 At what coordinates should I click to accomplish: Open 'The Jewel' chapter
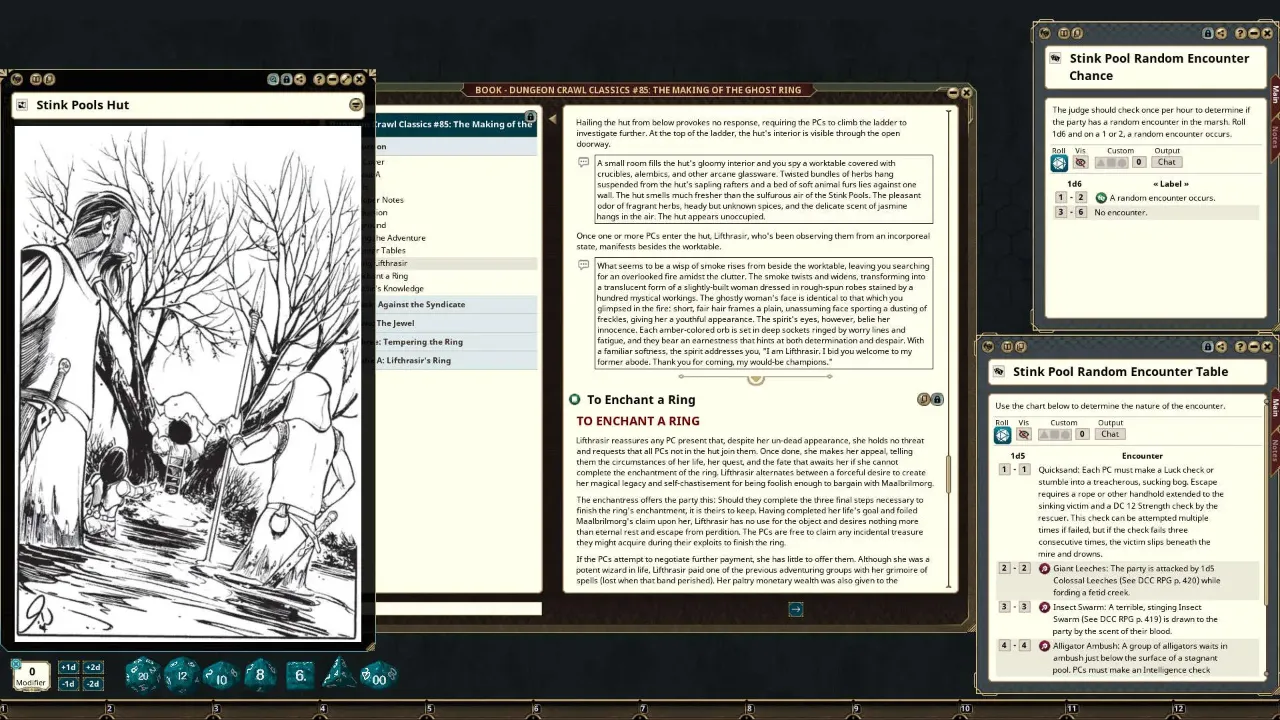(x=456, y=323)
